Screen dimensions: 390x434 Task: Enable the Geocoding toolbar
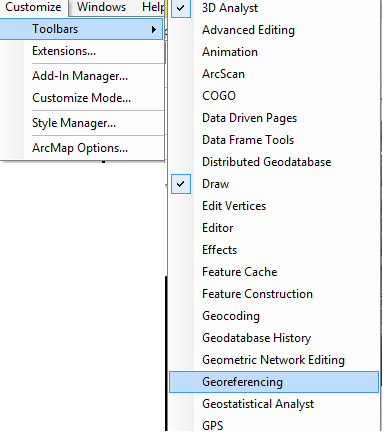coord(274,316)
